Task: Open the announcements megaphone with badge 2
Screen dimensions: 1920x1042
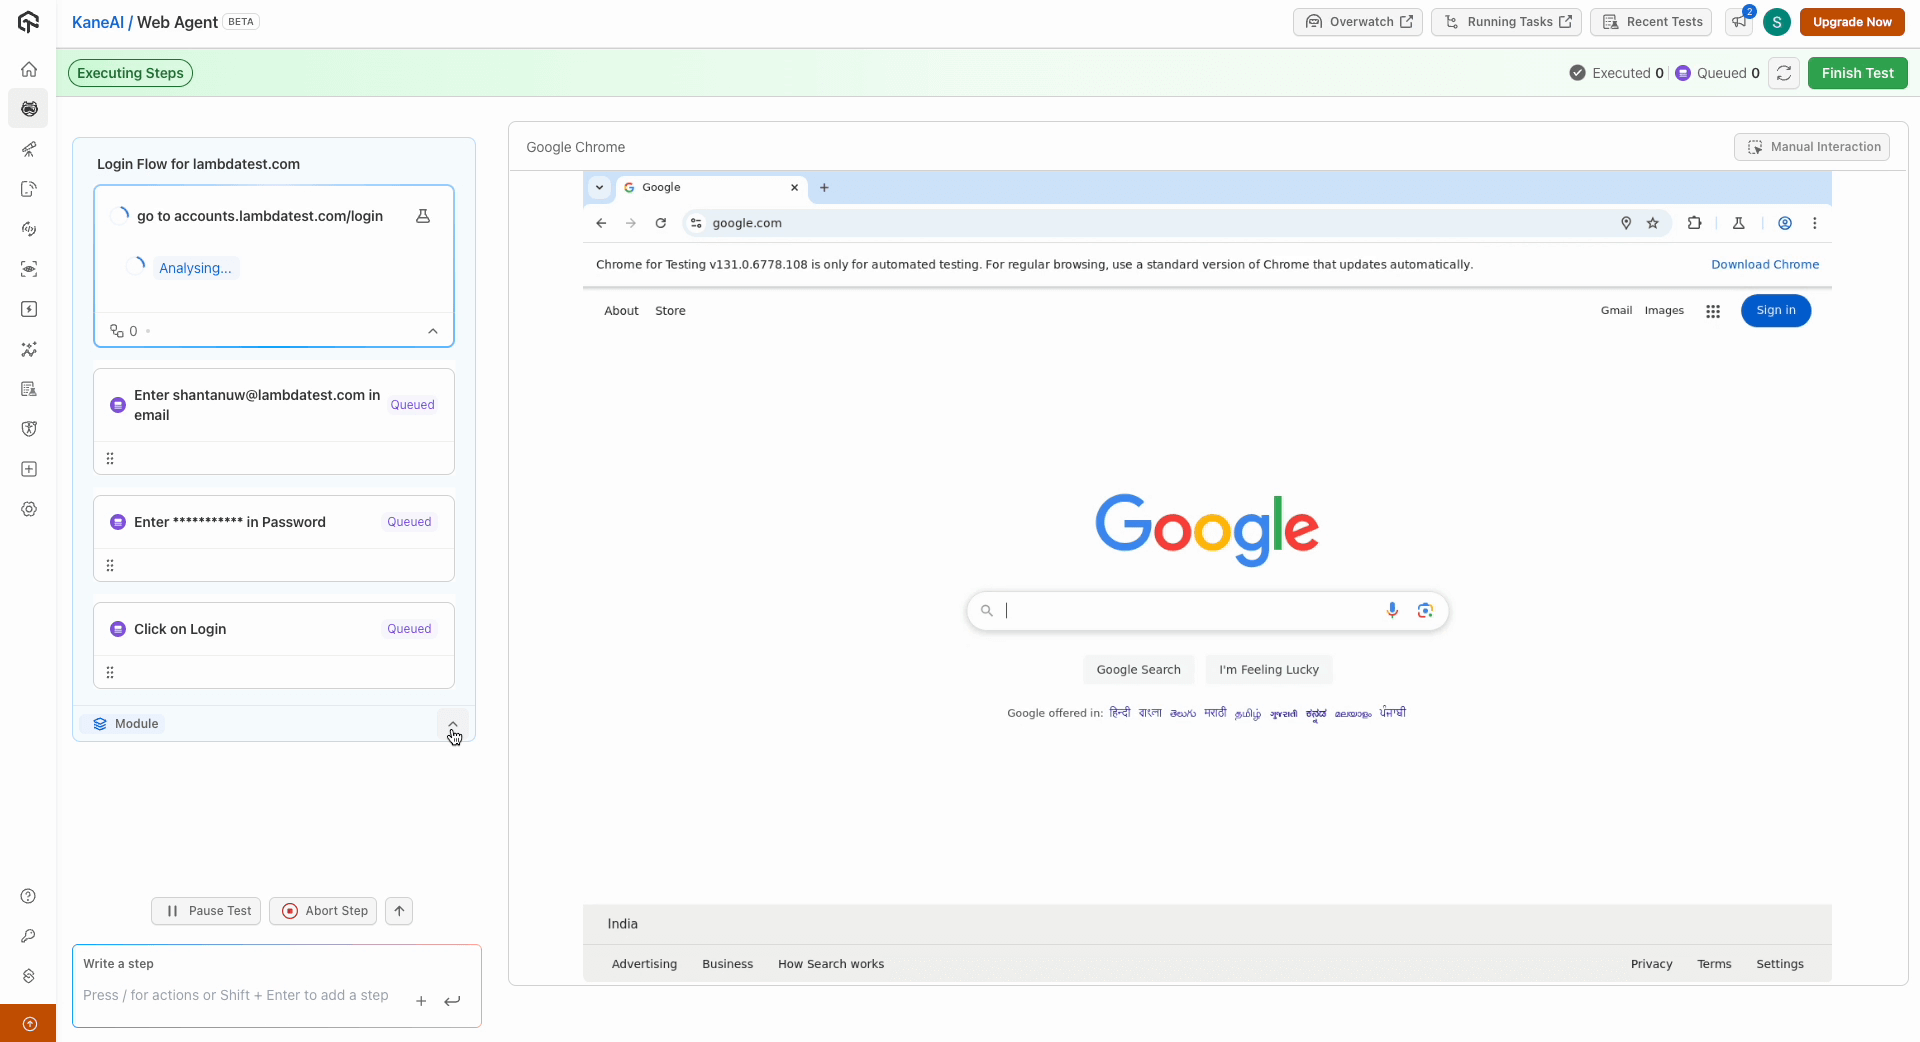Action: tap(1739, 21)
